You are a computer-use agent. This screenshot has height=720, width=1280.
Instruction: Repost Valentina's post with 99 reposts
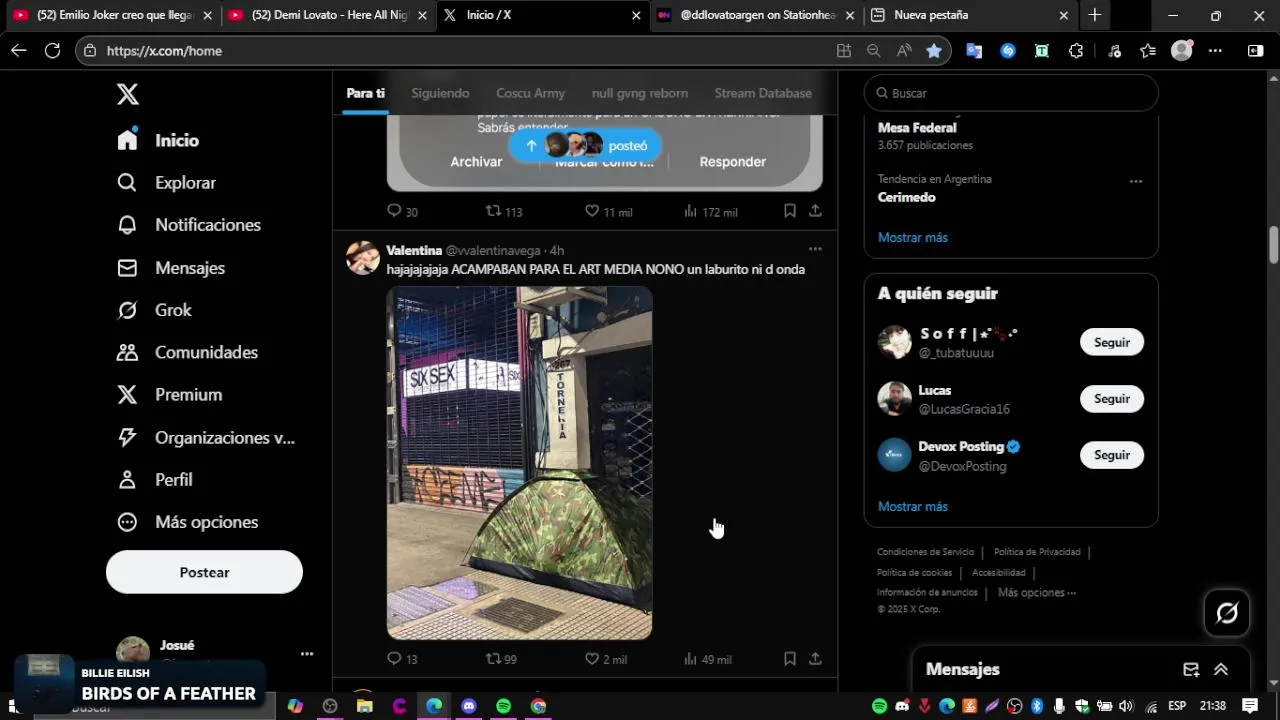[x=501, y=659]
